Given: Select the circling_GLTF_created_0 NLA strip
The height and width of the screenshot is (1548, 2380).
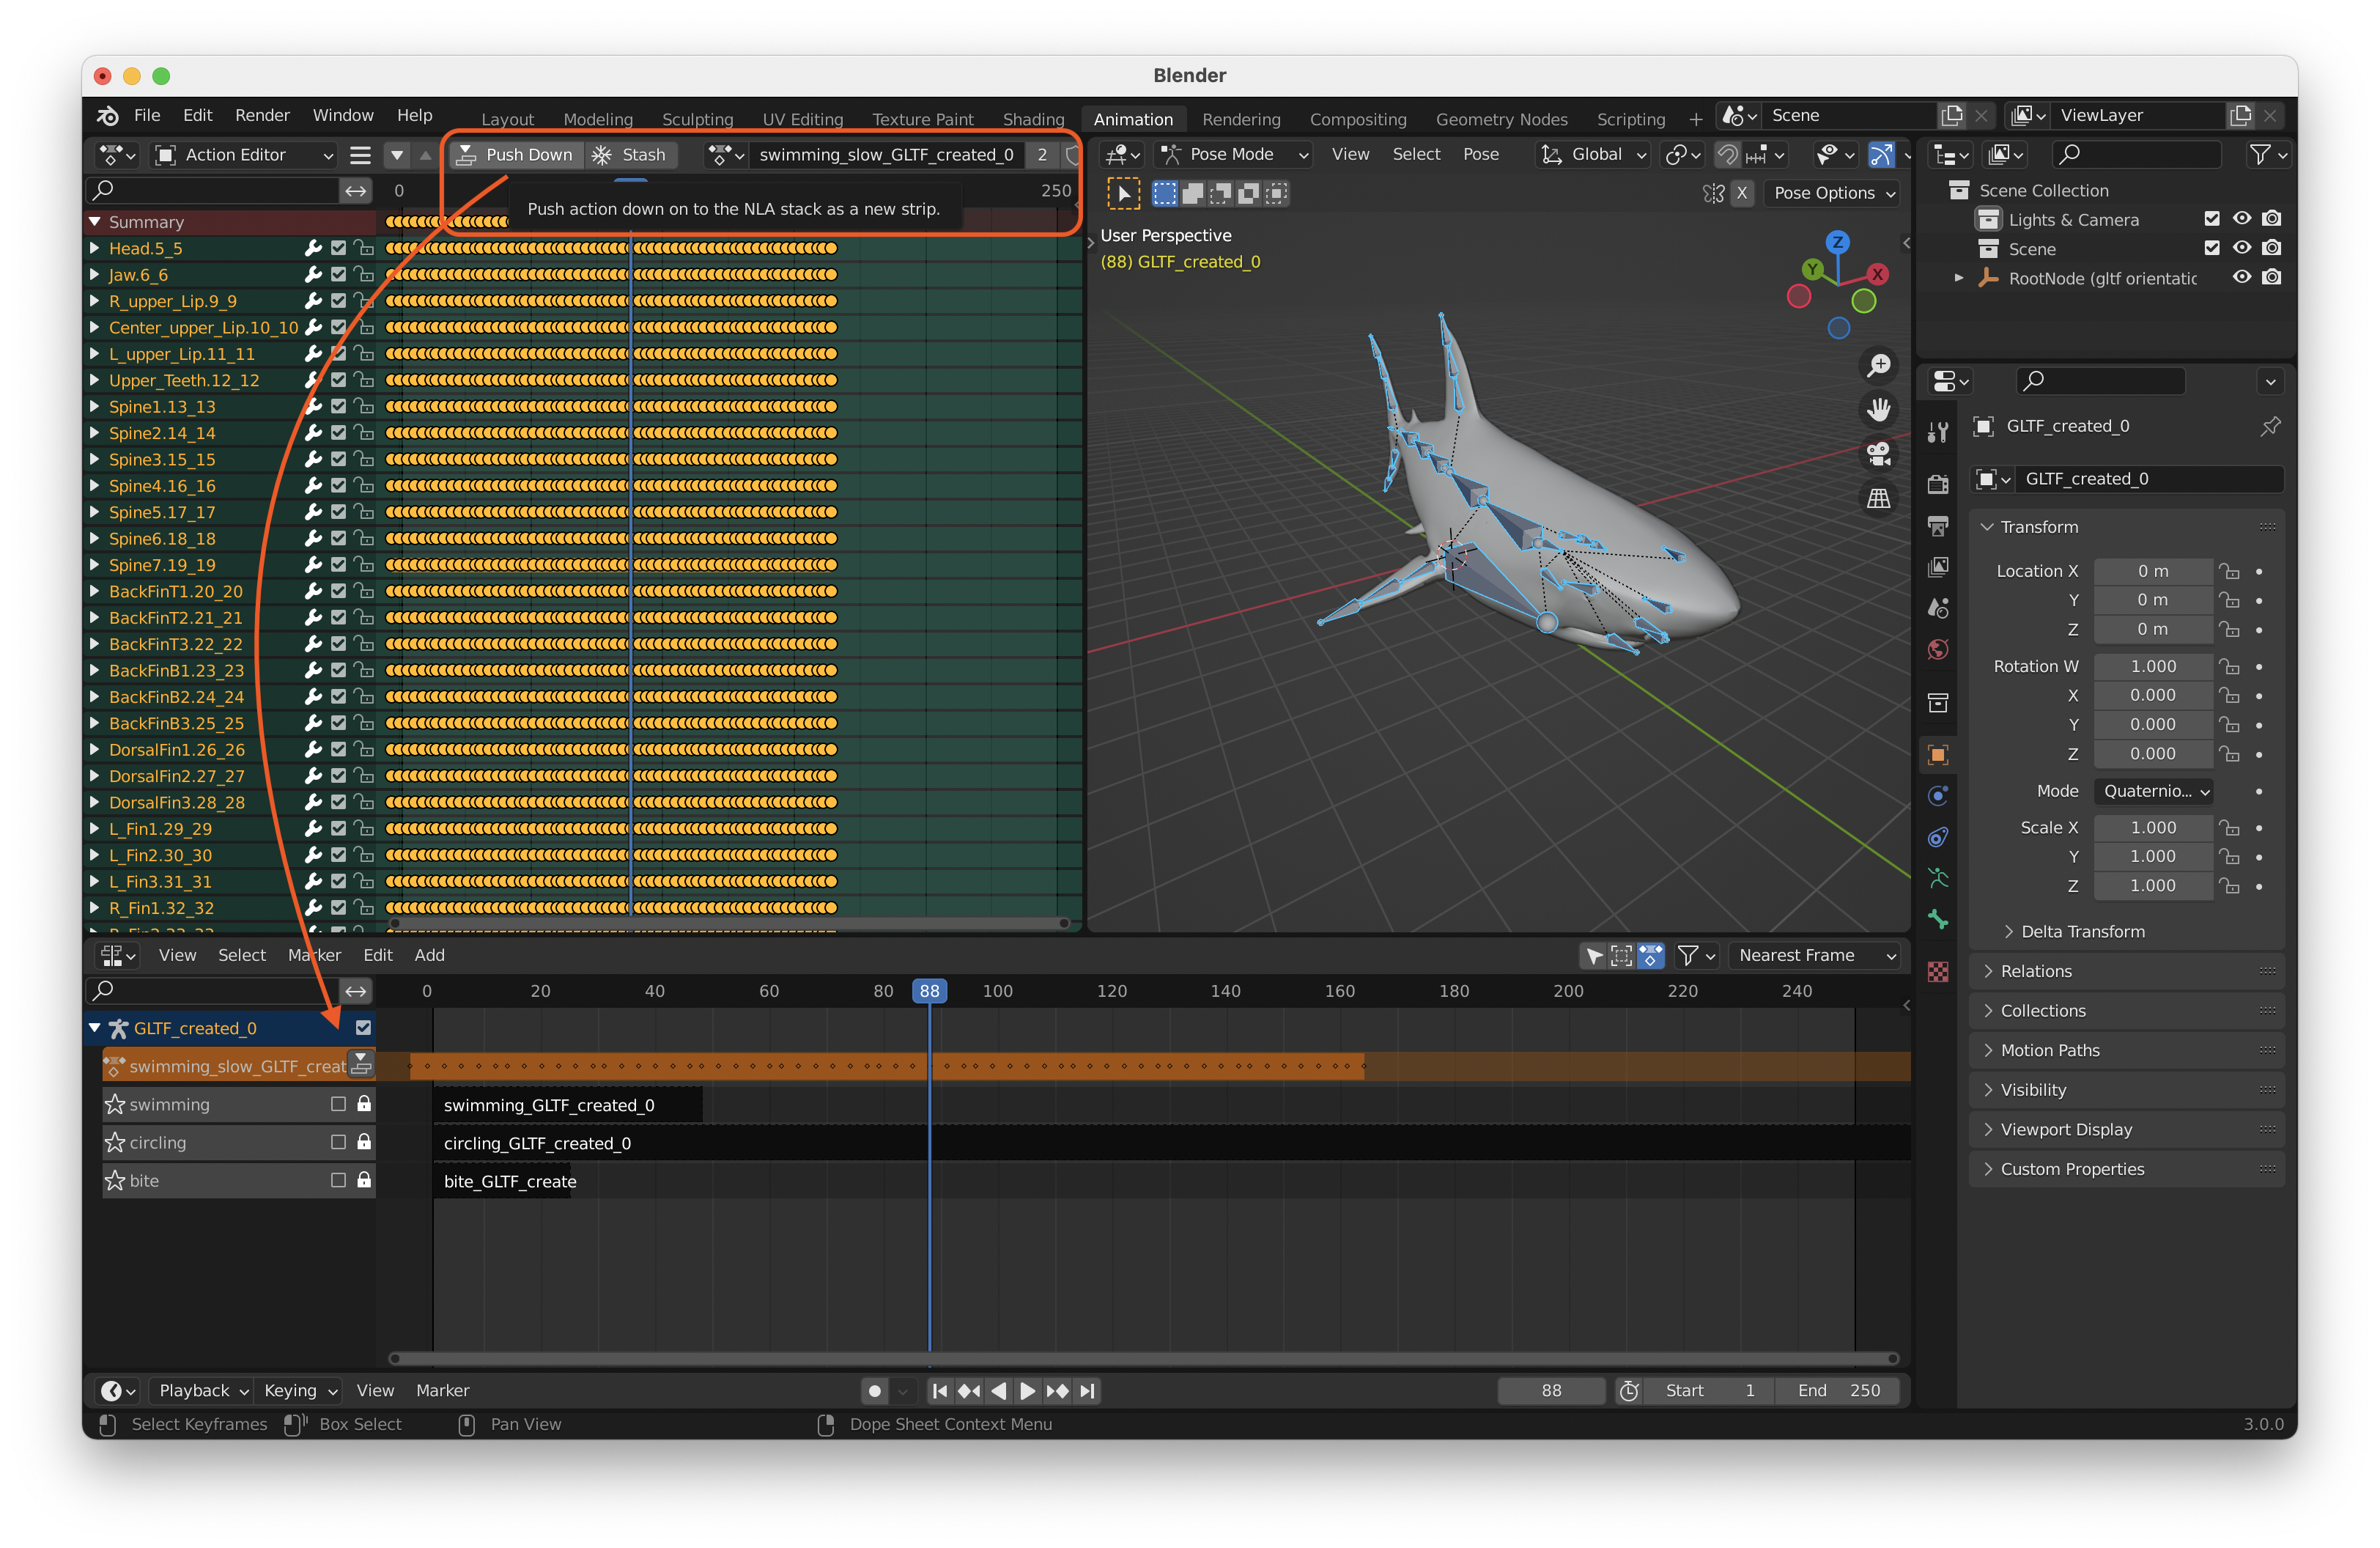Looking at the screenshot, I should click(x=1171, y=1143).
